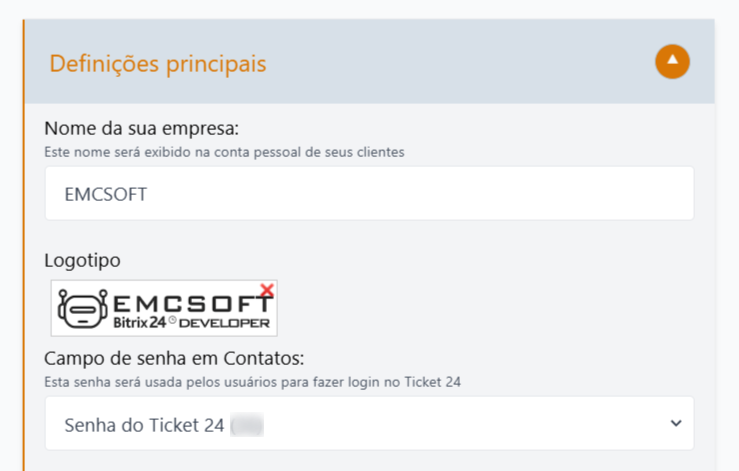Open the Senha do Ticket 24 combo box
Image resolution: width=739 pixels, height=471 pixels.
click(370, 423)
